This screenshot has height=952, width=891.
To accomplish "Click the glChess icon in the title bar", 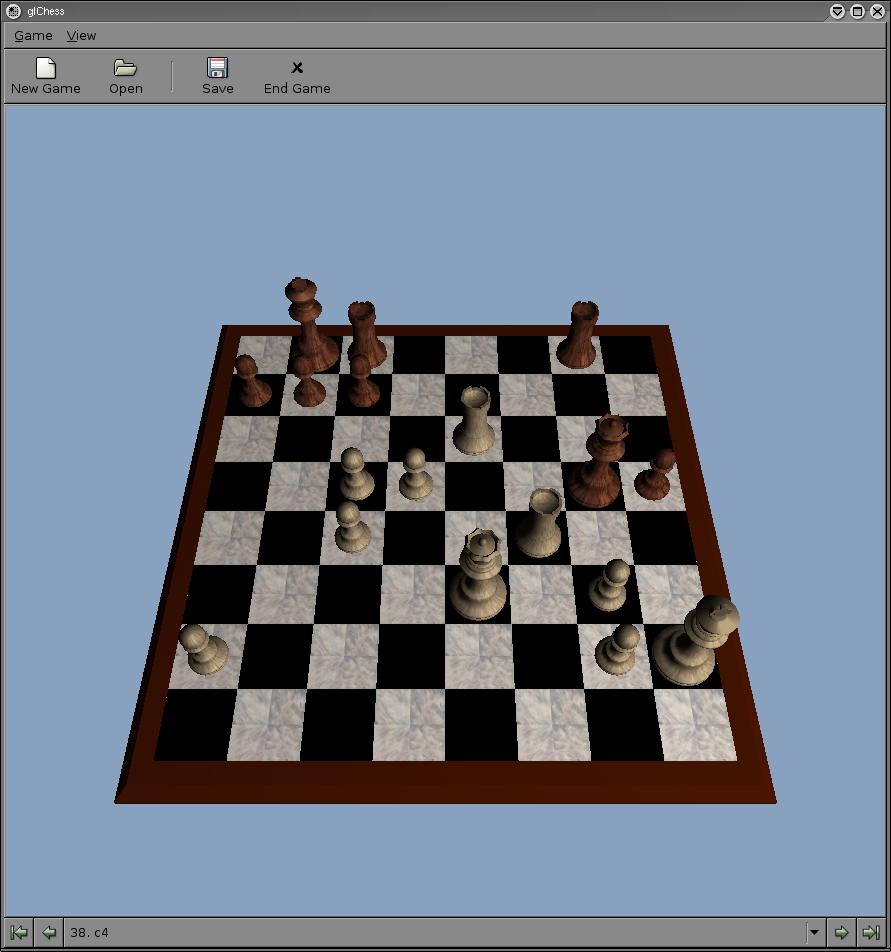I will pos(13,11).
